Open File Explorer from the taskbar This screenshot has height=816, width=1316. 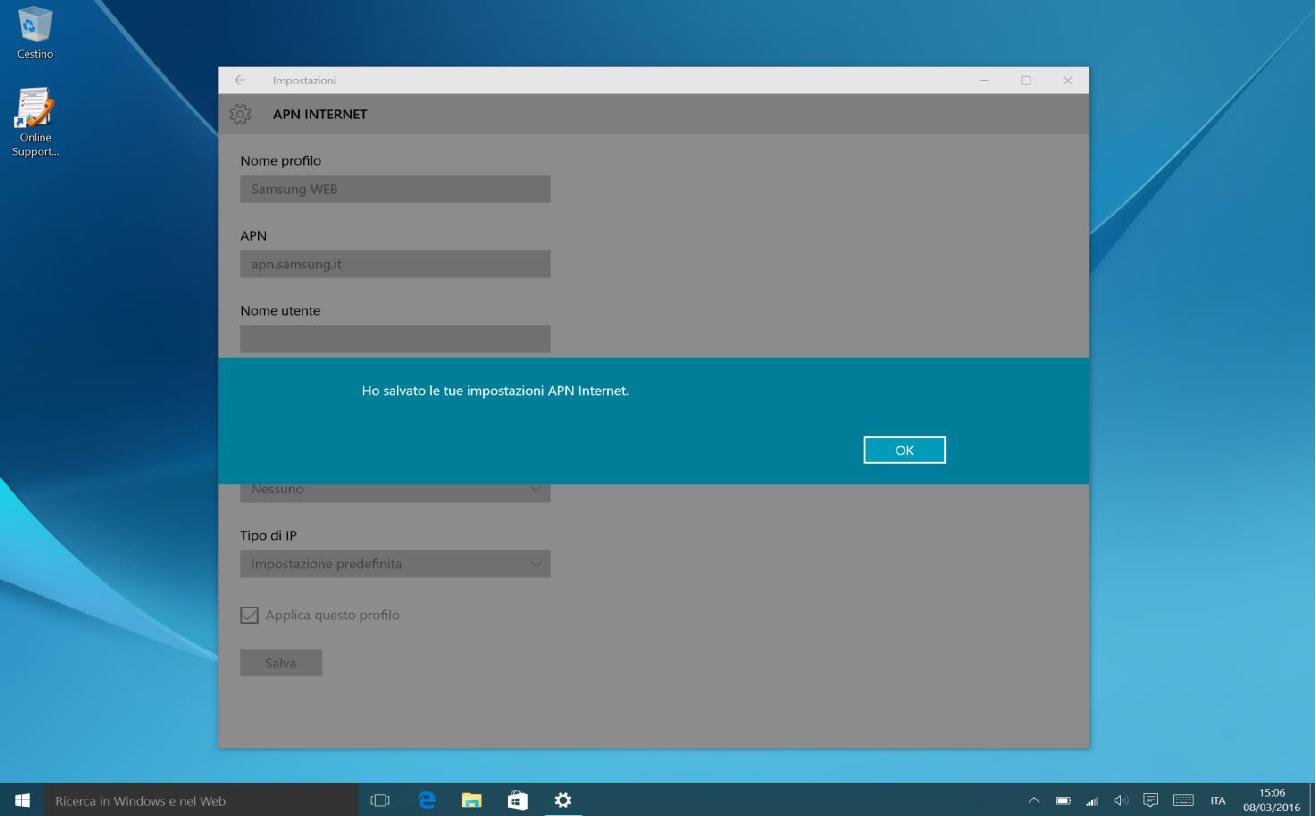point(472,800)
